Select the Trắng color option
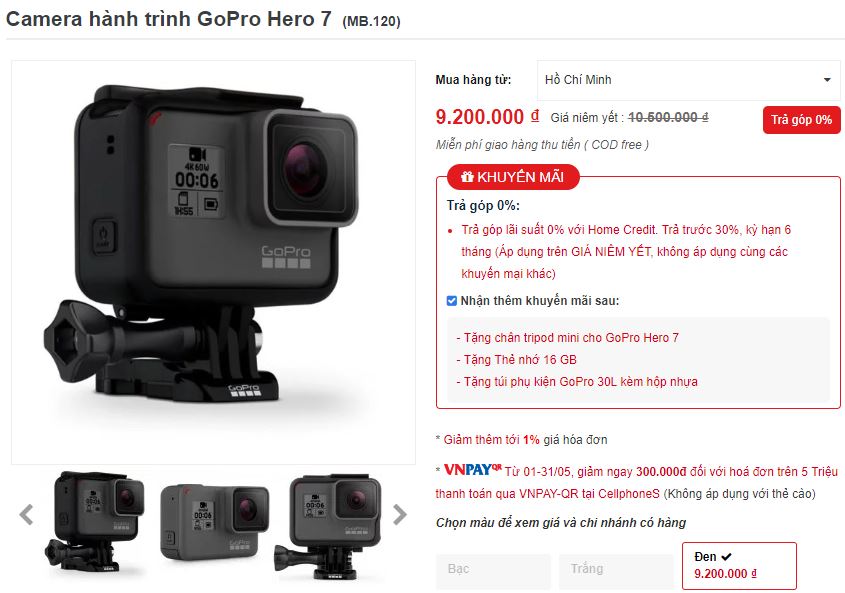Viewport: 845px width, 593px height. 616,570
